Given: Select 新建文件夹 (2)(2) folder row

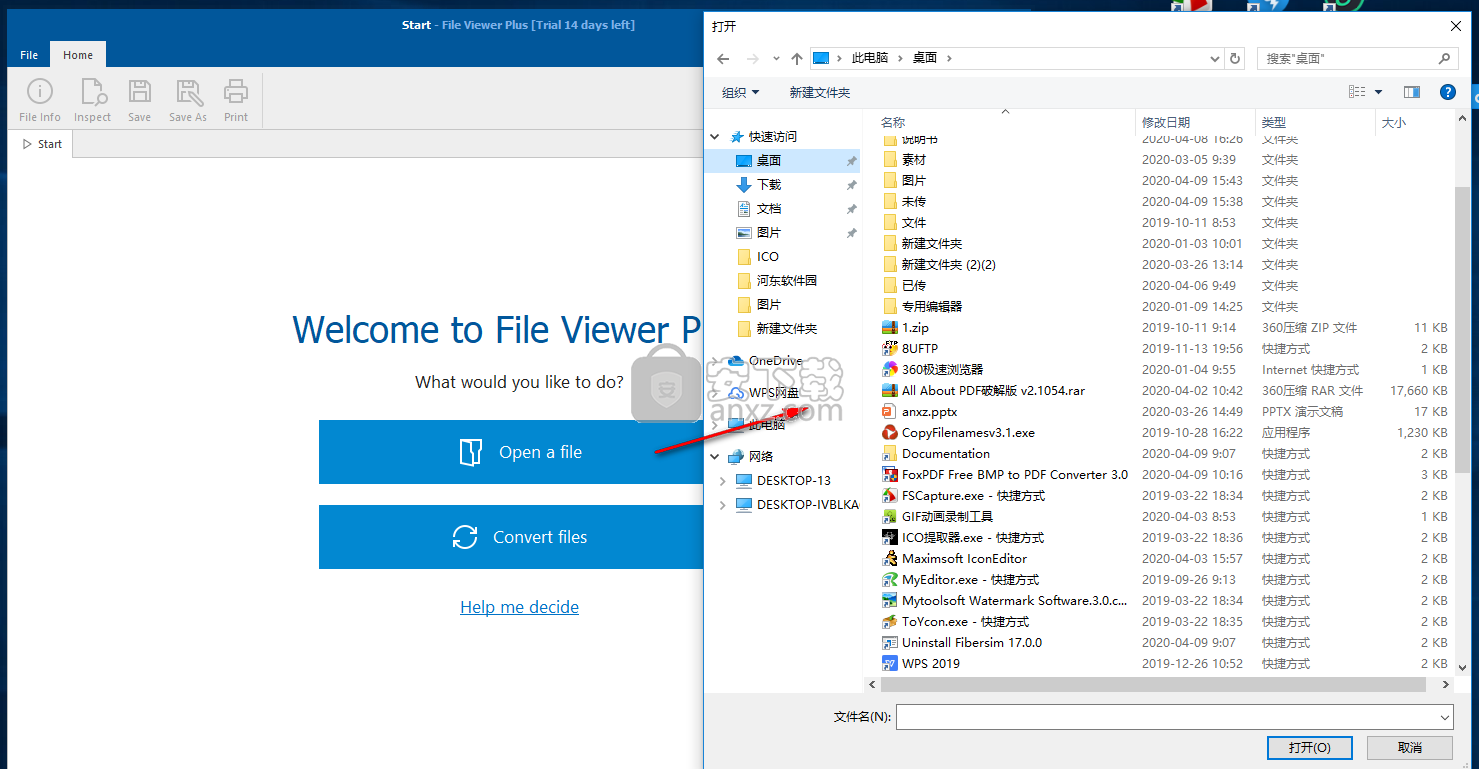Looking at the screenshot, I should click(1165, 265).
